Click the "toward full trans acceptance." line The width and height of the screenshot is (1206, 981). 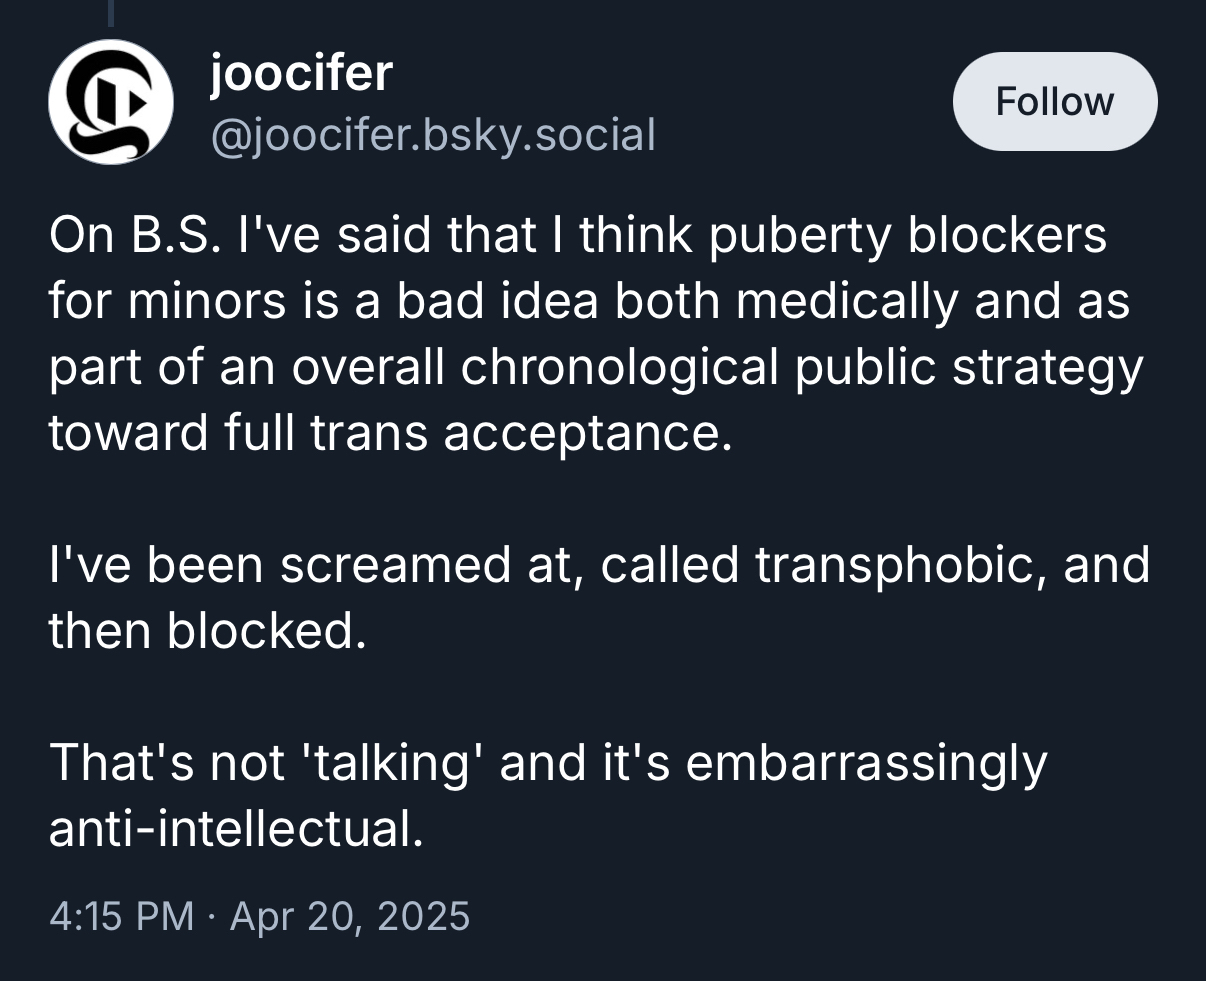click(x=384, y=433)
